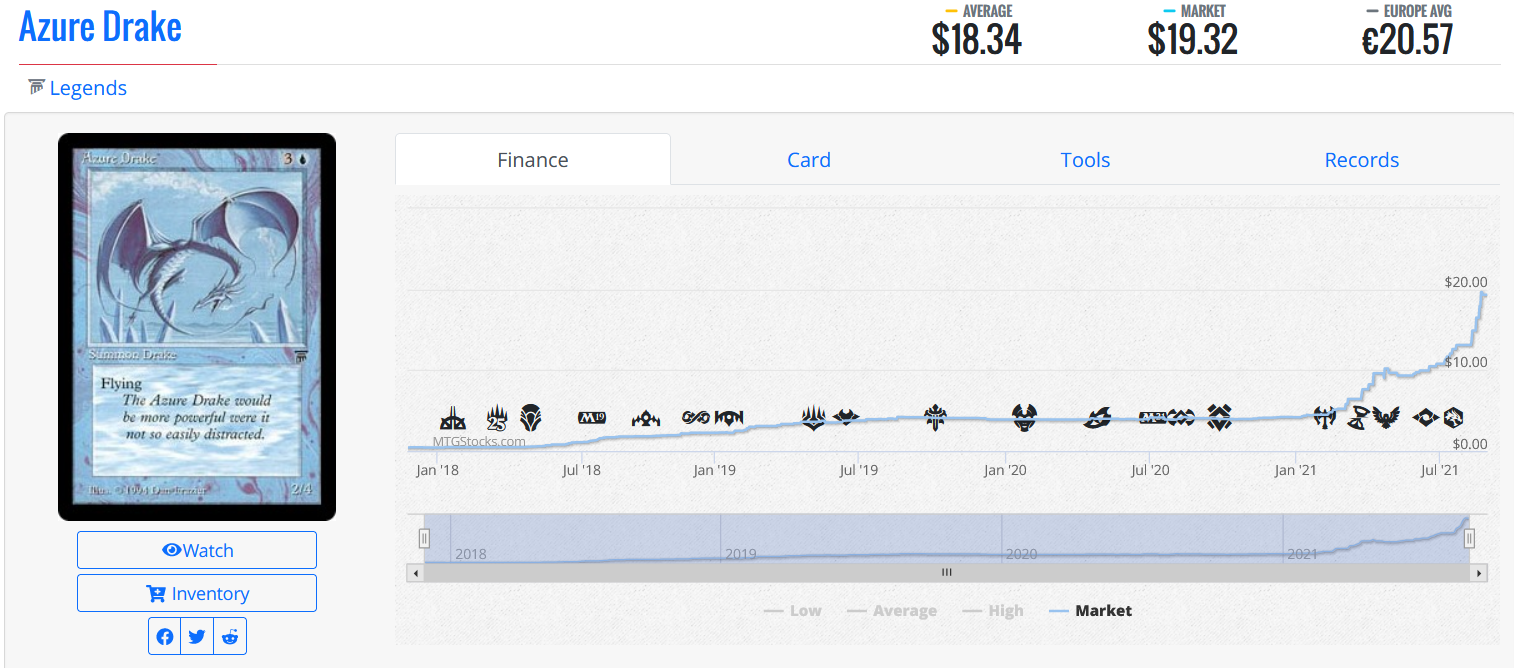1514x668 pixels.
Task: Open the Tools tab
Action: pyautogui.click(x=1085, y=160)
